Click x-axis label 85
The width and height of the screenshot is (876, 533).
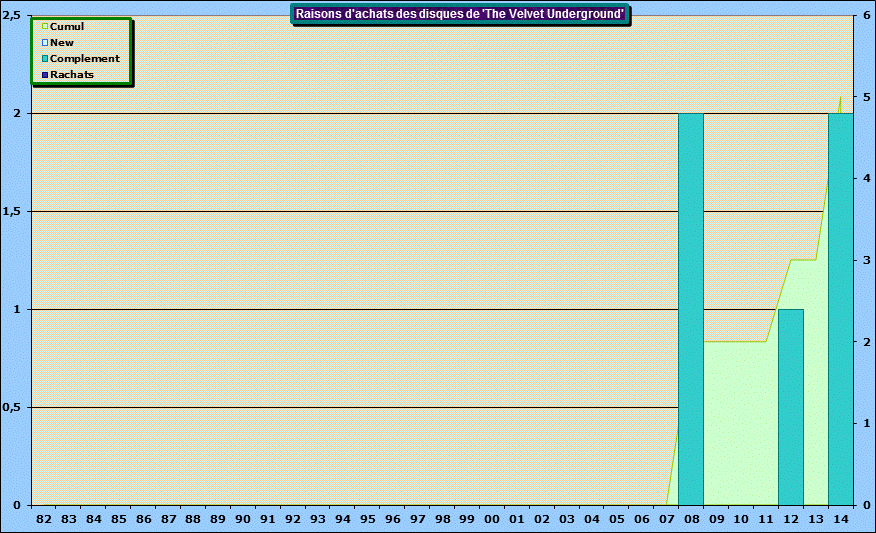(x=118, y=519)
